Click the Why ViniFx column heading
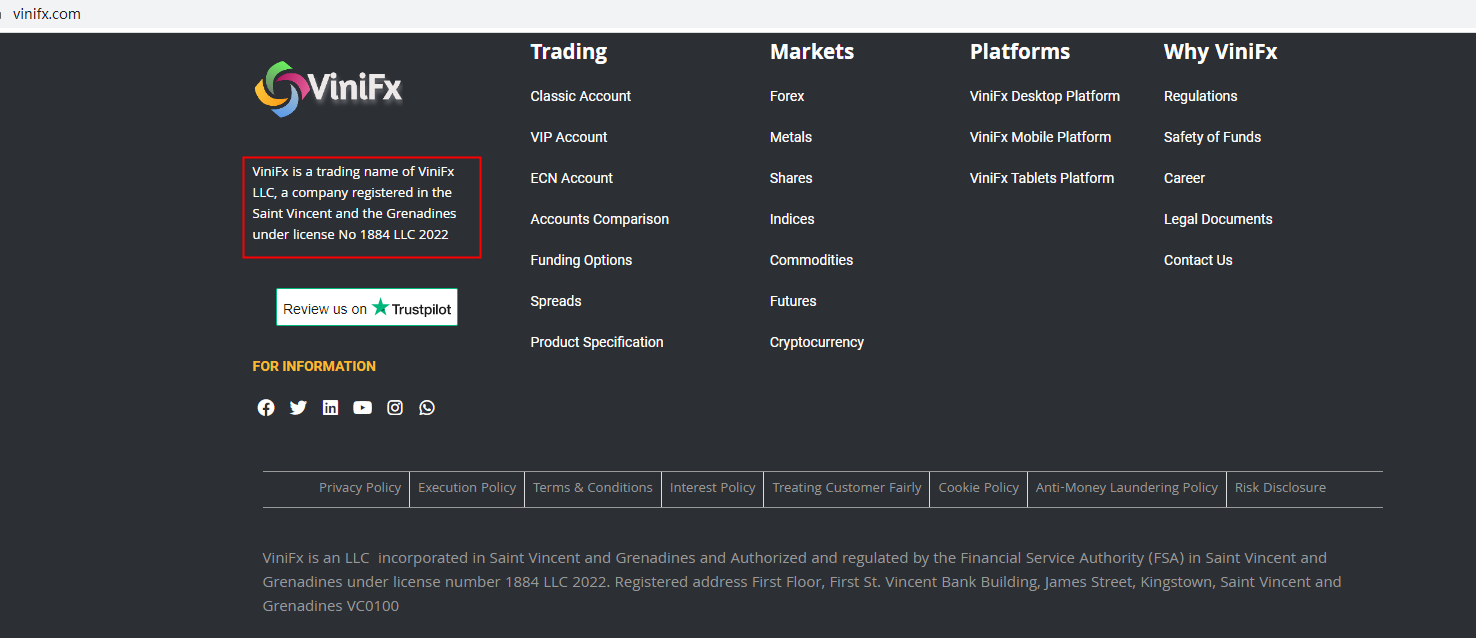This screenshot has height=638, width=1476. [1221, 52]
